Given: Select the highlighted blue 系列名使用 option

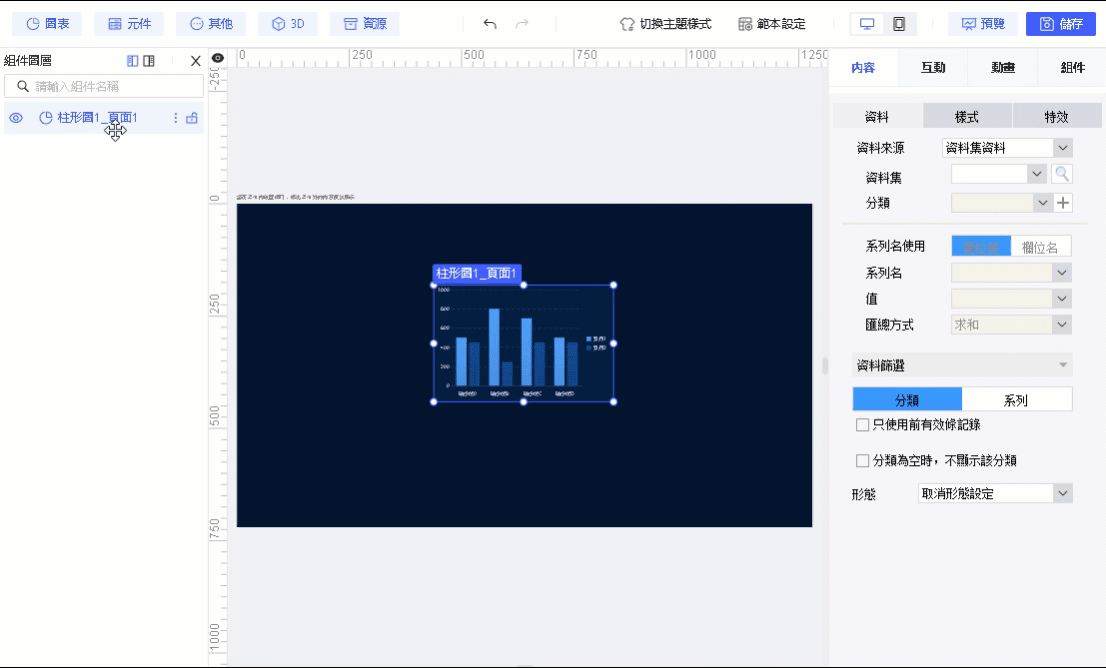Looking at the screenshot, I should pos(981,247).
